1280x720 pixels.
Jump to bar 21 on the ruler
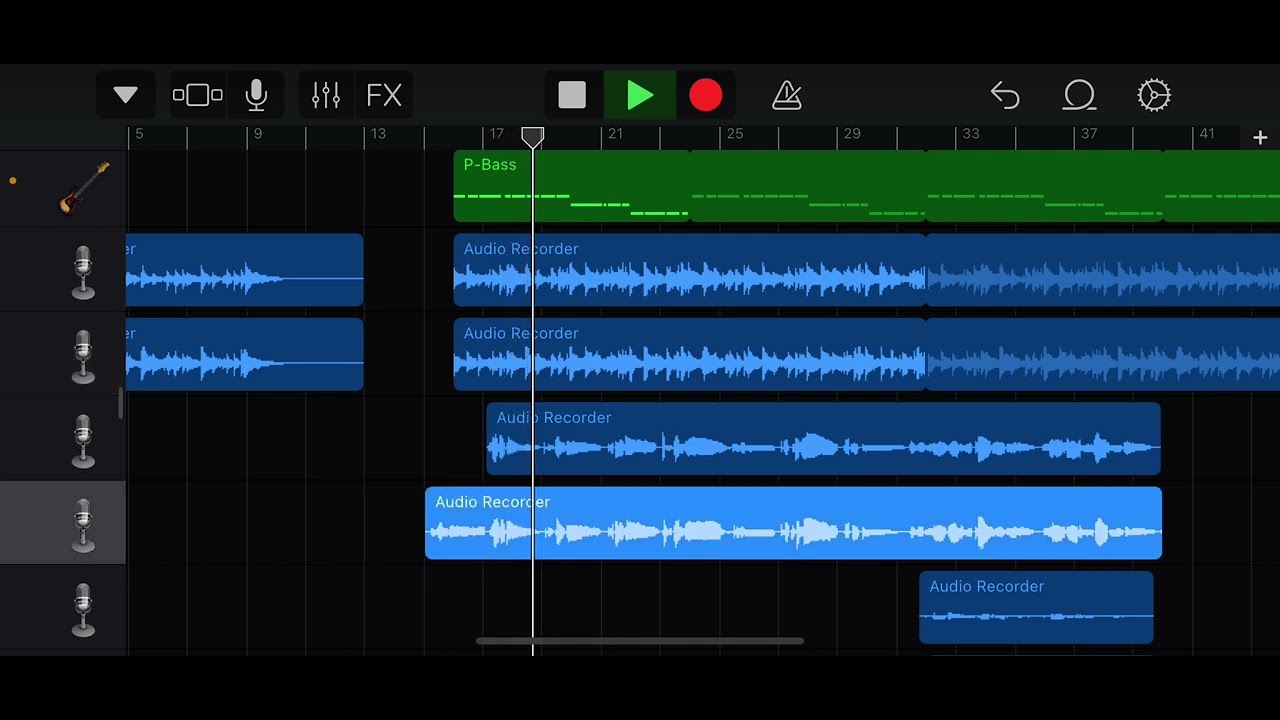coord(615,134)
